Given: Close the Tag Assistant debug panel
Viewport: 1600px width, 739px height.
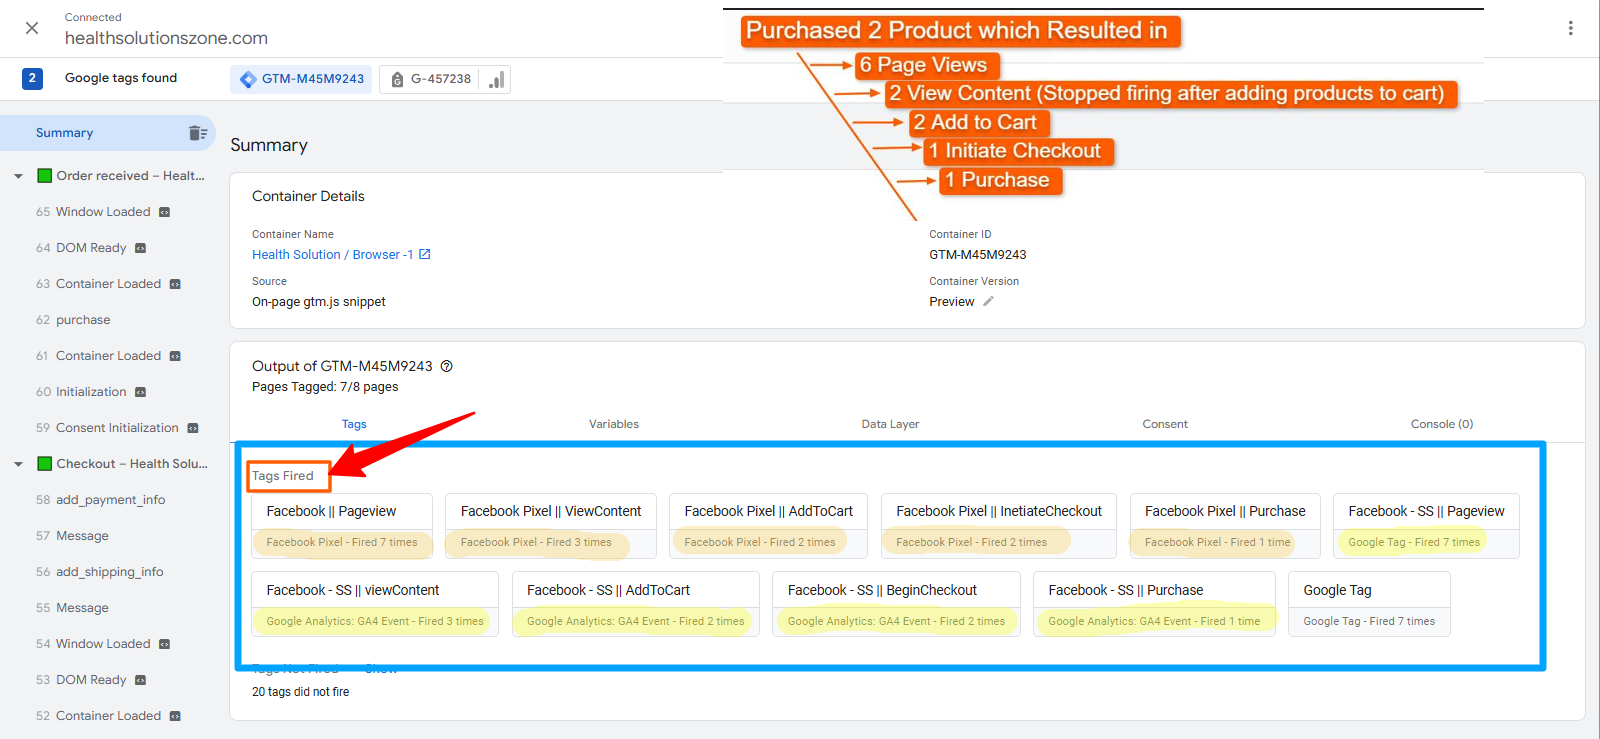Looking at the screenshot, I should coord(32,28).
